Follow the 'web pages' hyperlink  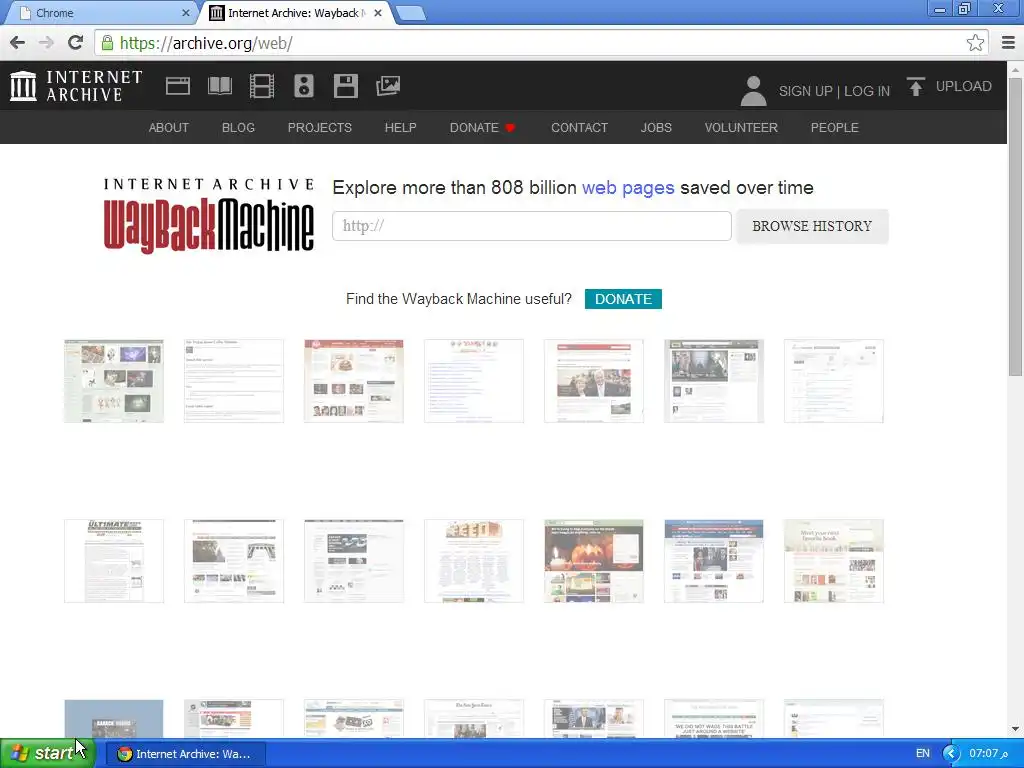tap(628, 188)
